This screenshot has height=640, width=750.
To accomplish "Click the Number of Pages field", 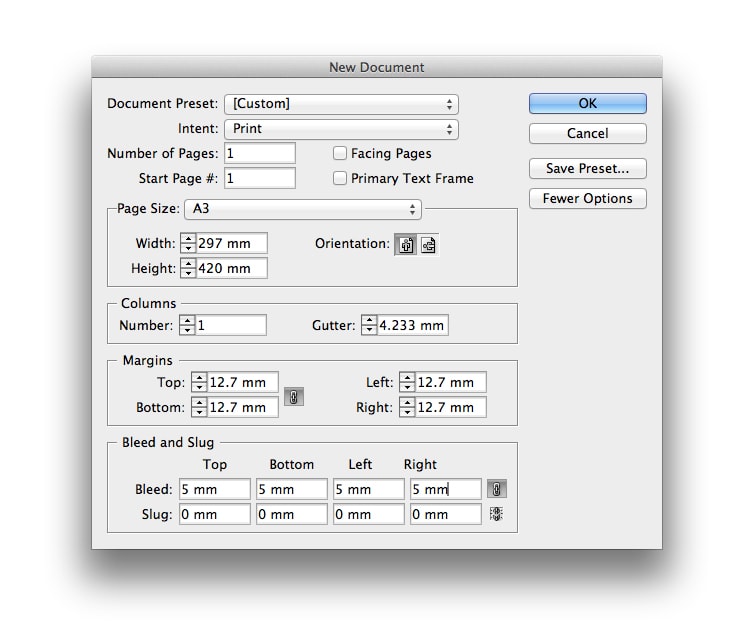I will point(260,153).
